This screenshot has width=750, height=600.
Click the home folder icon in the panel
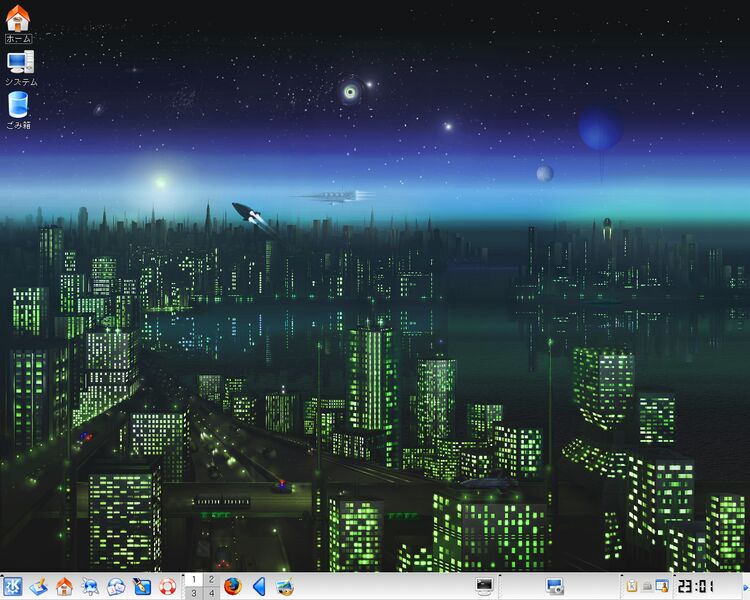pyautogui.click(x=64, y=586)
